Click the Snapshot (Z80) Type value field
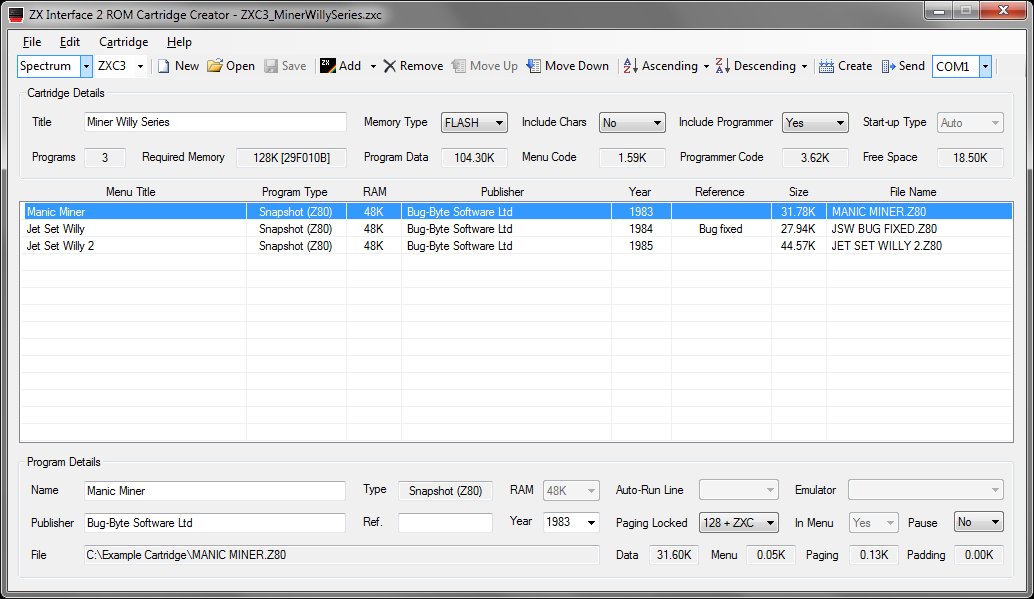This screenshot has height=599, width=1034. (x=445, y=491)
